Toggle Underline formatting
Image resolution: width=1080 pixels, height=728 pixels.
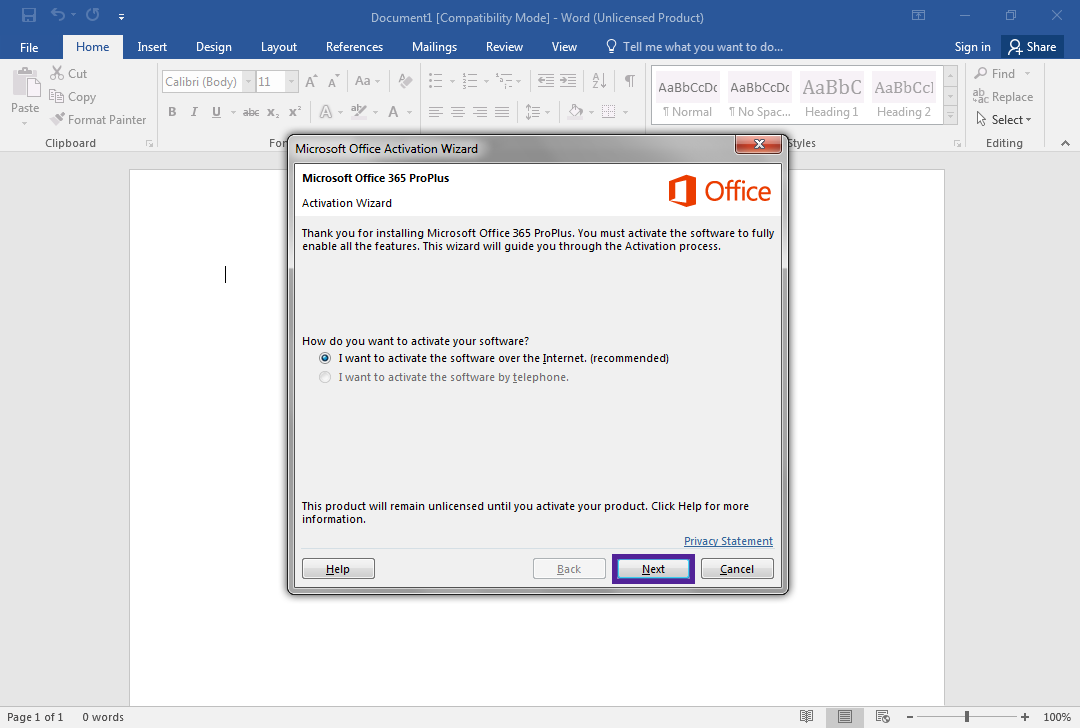coord(216,112)
